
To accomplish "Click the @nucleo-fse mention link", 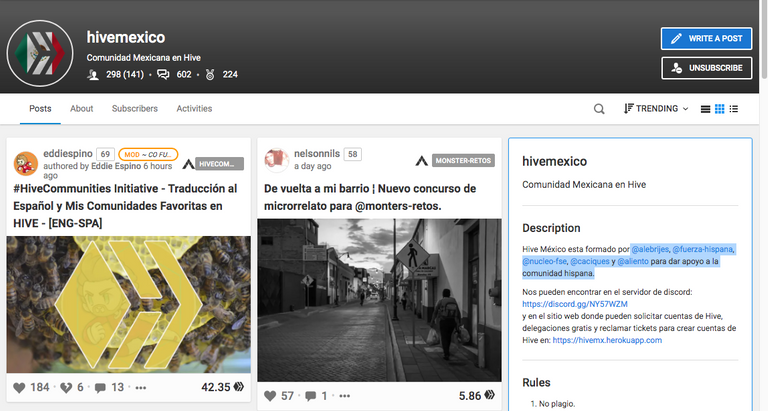I will 544,262.
